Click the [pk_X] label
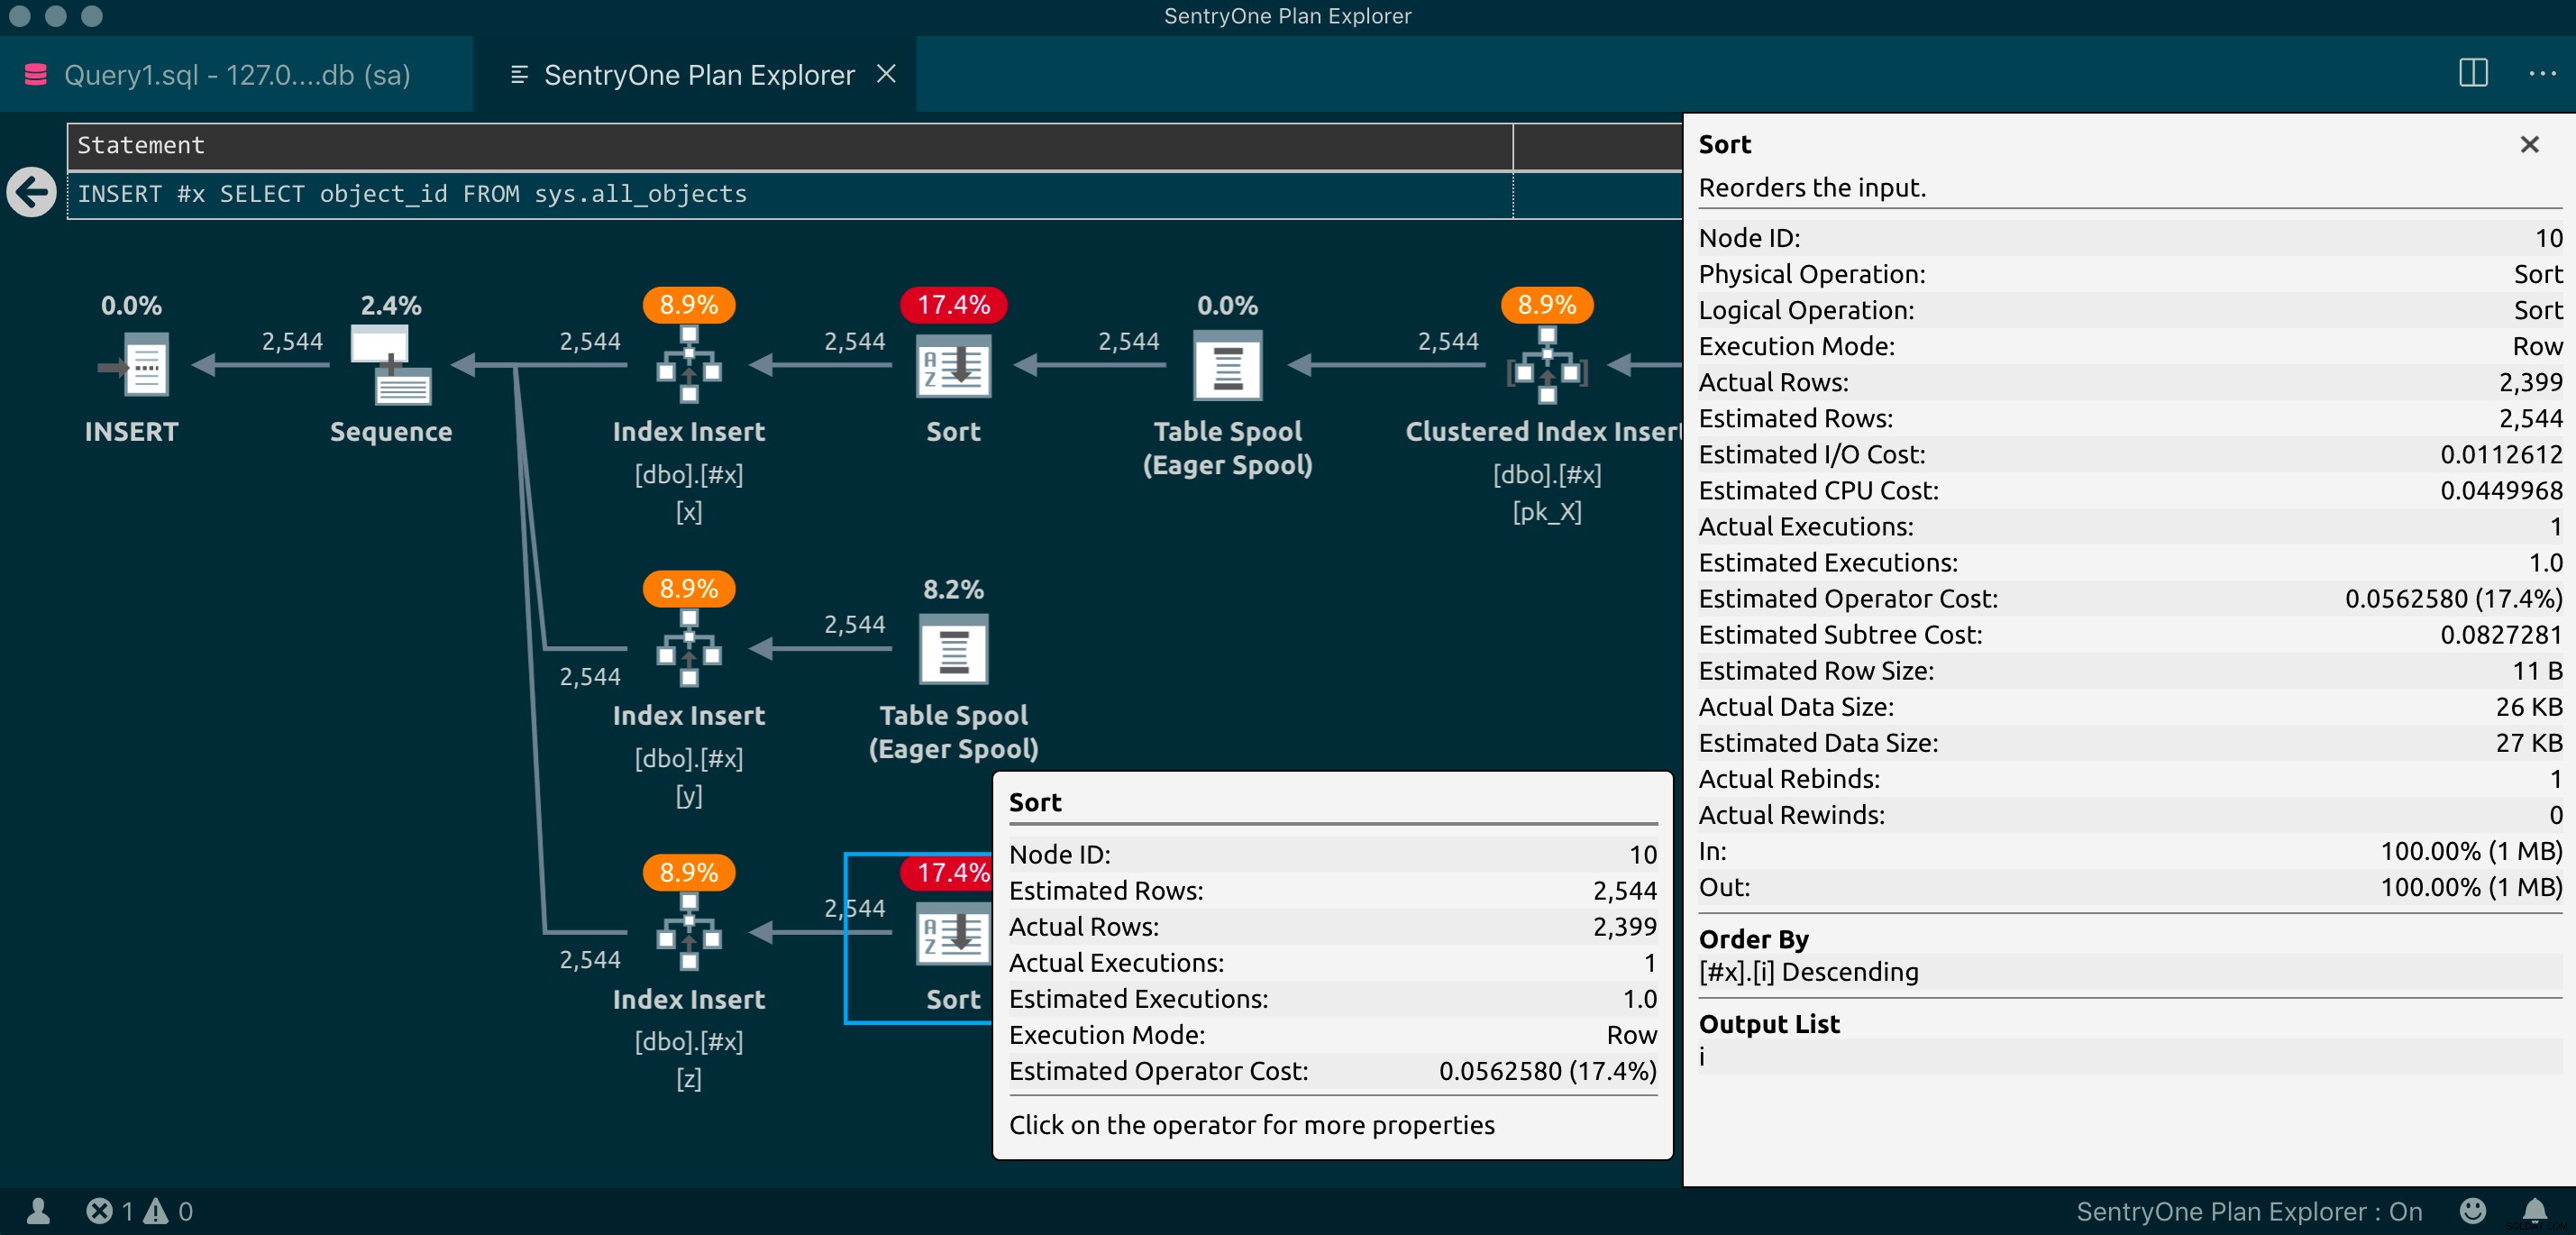Image resolution: width=2576 pixels, height=1235 pixels. click(x=1547, y=512)
